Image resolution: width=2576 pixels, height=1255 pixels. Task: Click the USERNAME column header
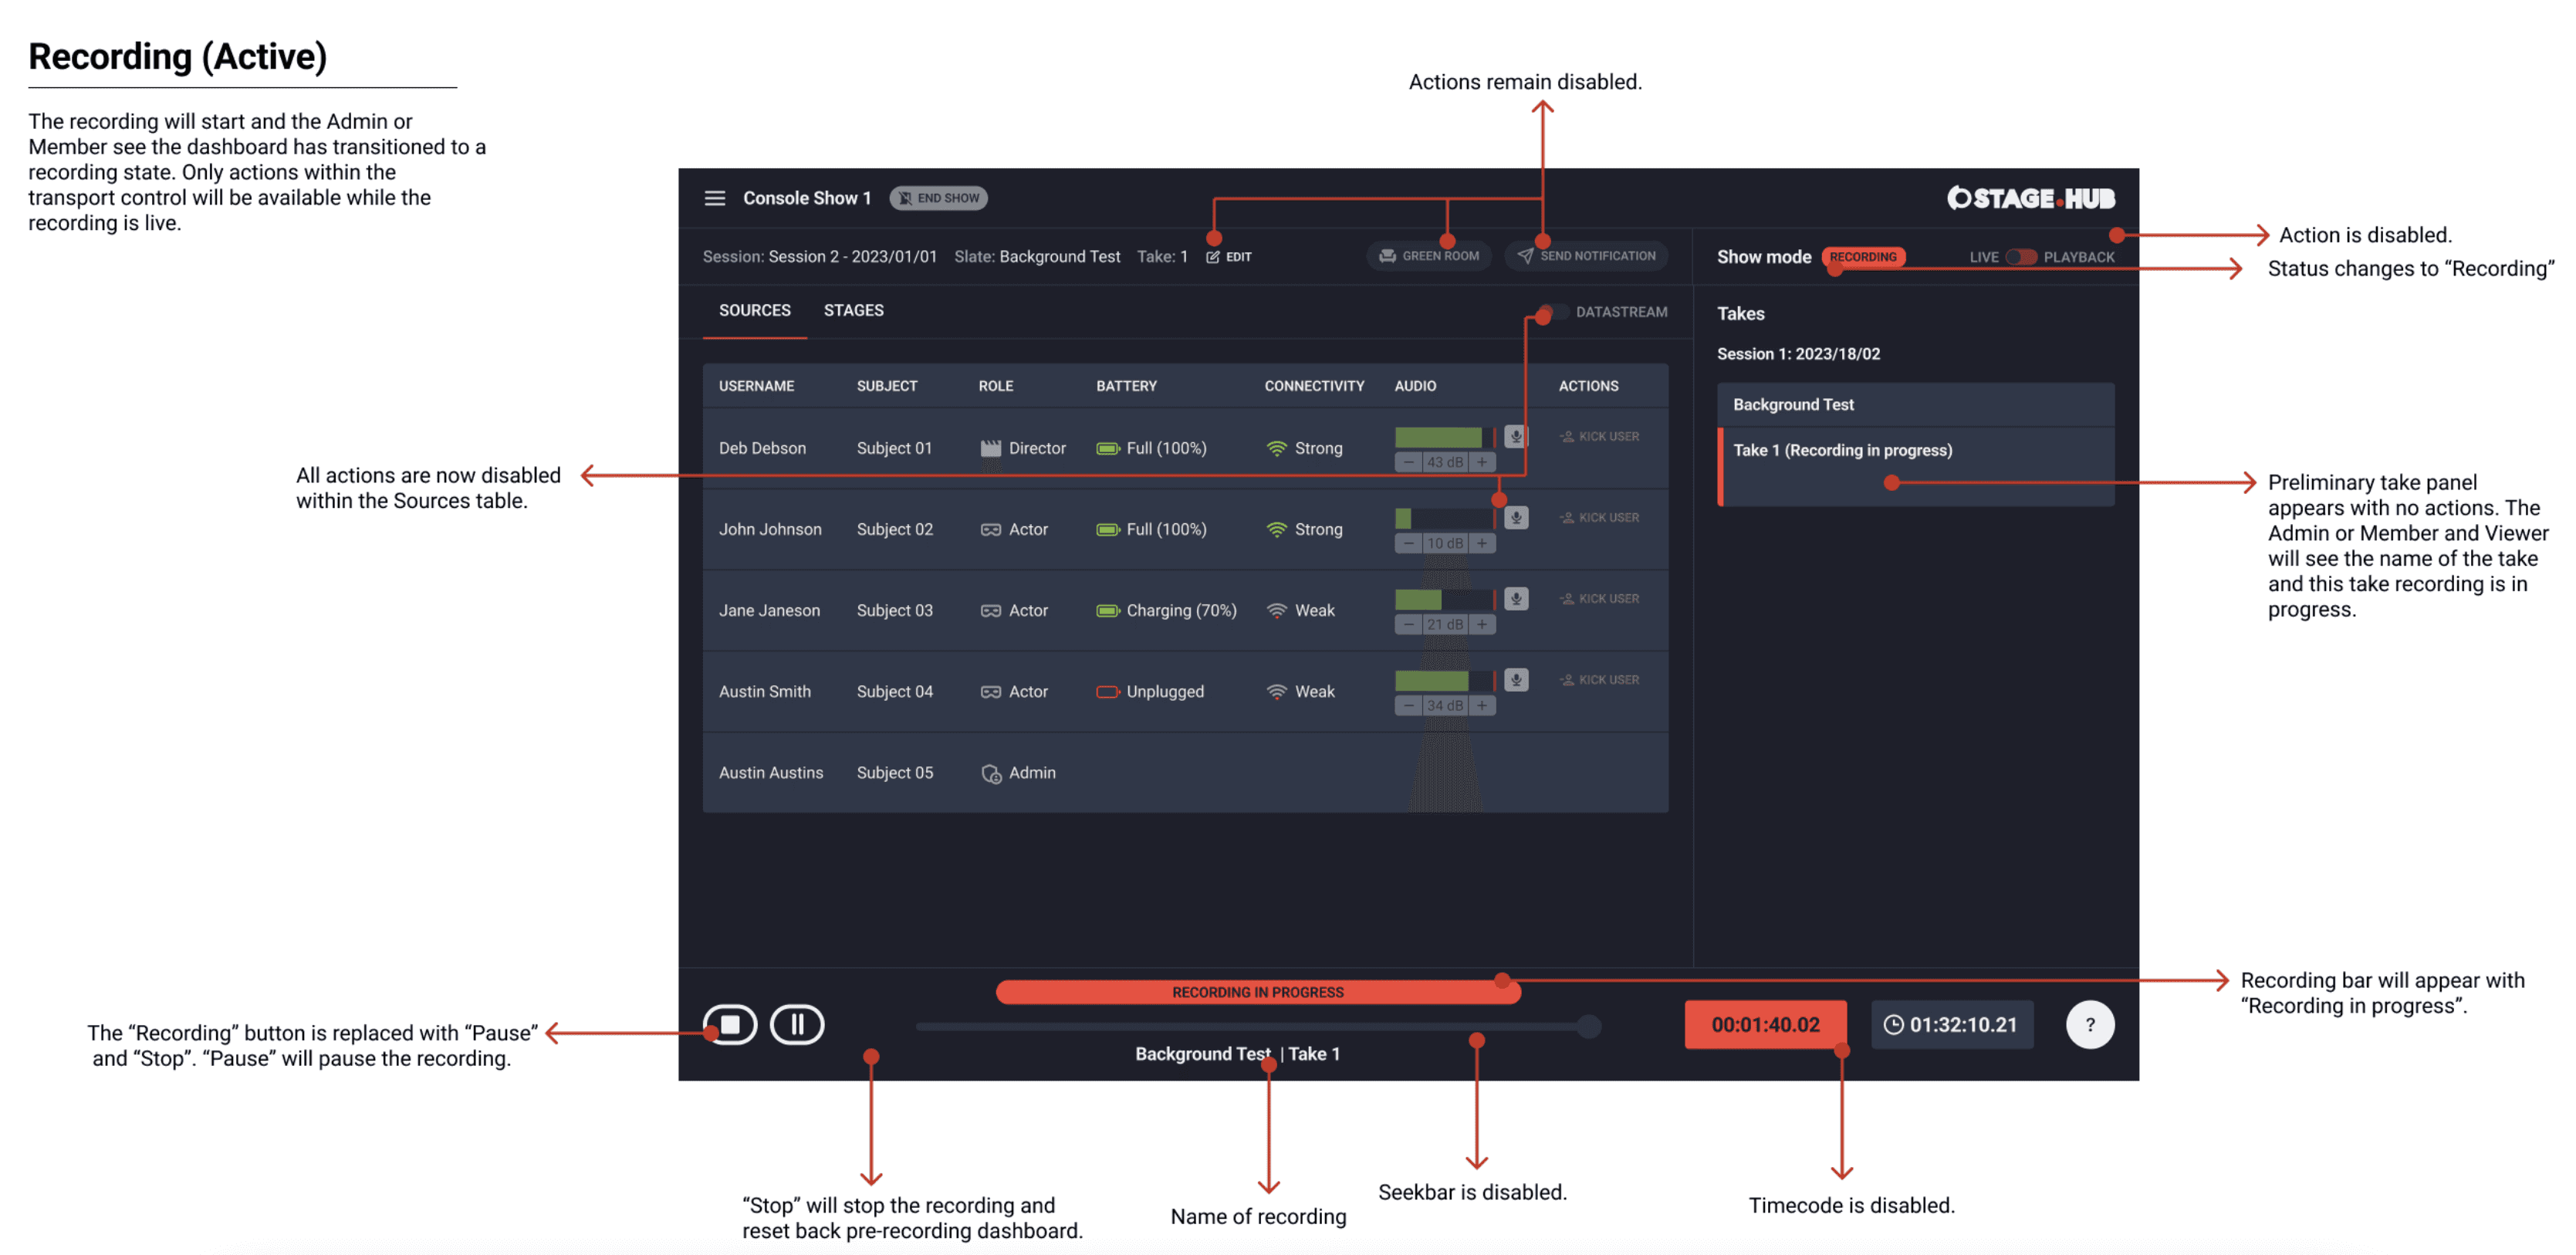pyautogui.click(x=756, y=386)
